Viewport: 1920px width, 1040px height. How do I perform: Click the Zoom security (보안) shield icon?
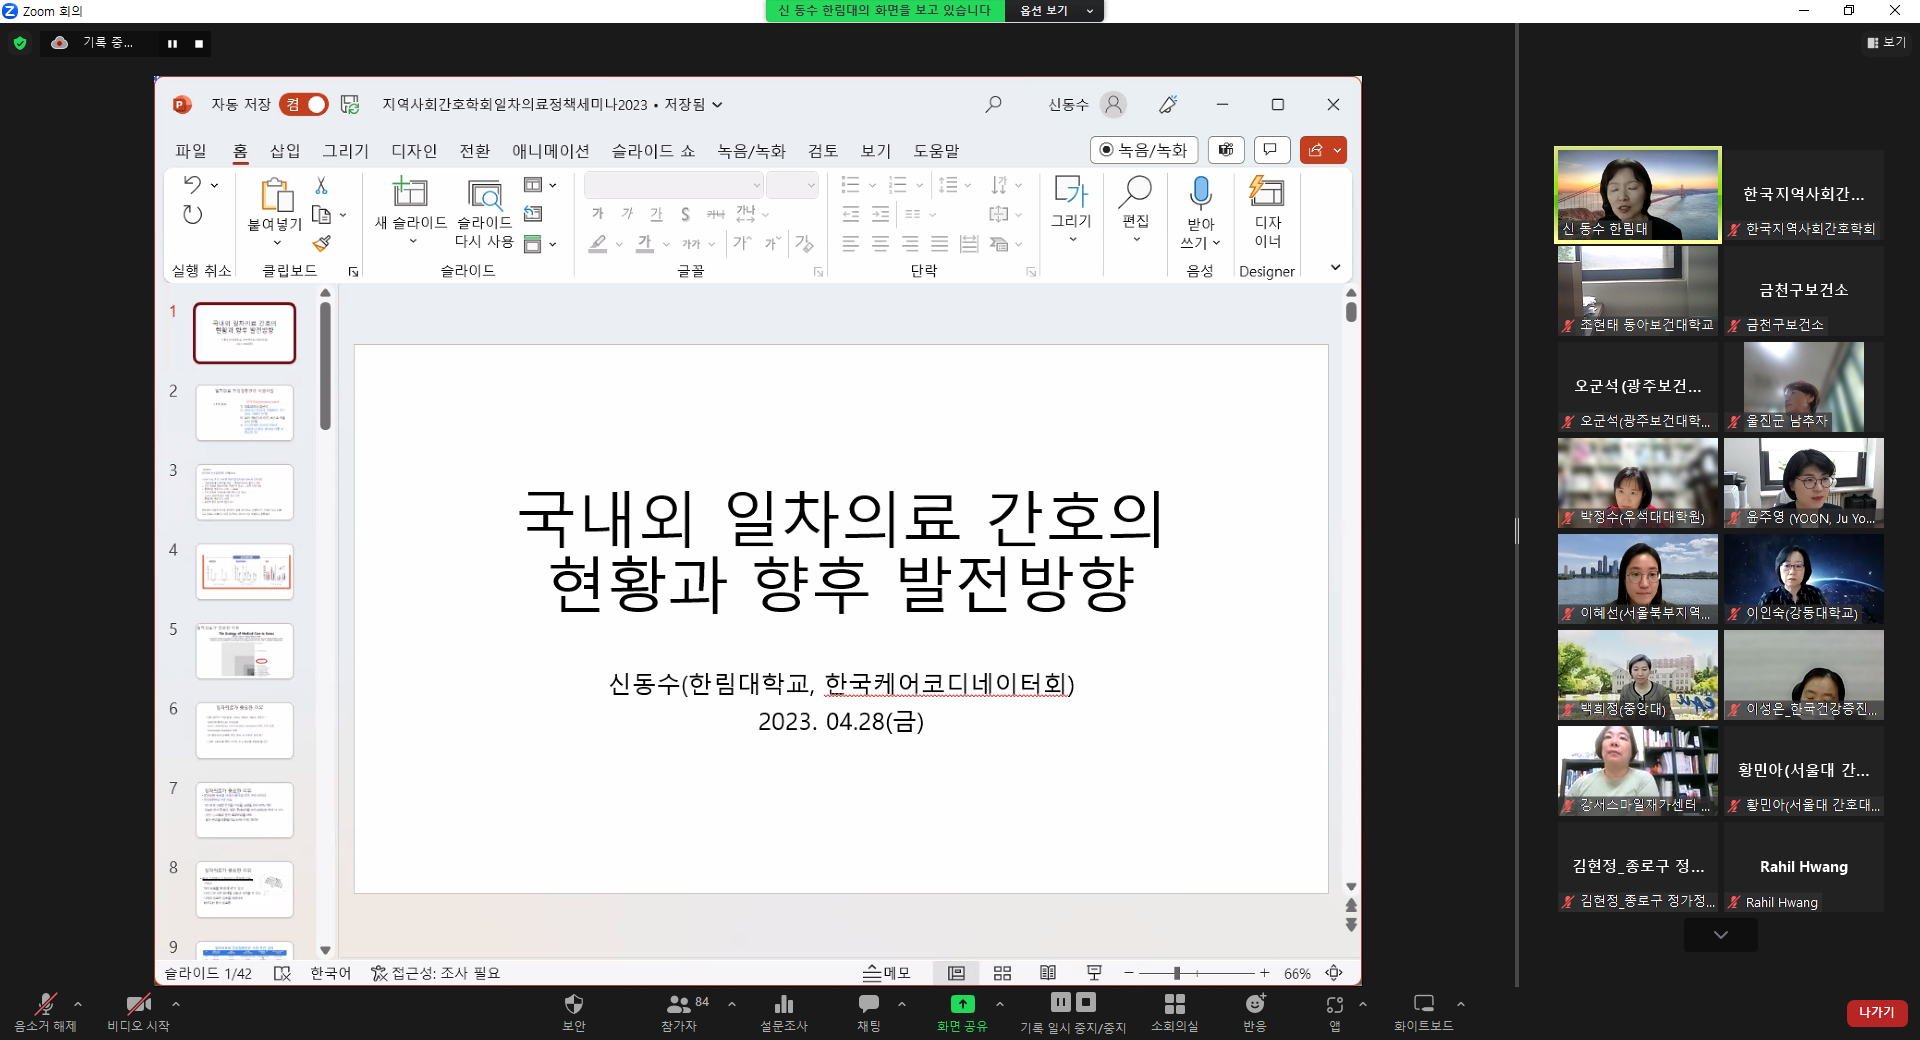(x=573, y=1004)
